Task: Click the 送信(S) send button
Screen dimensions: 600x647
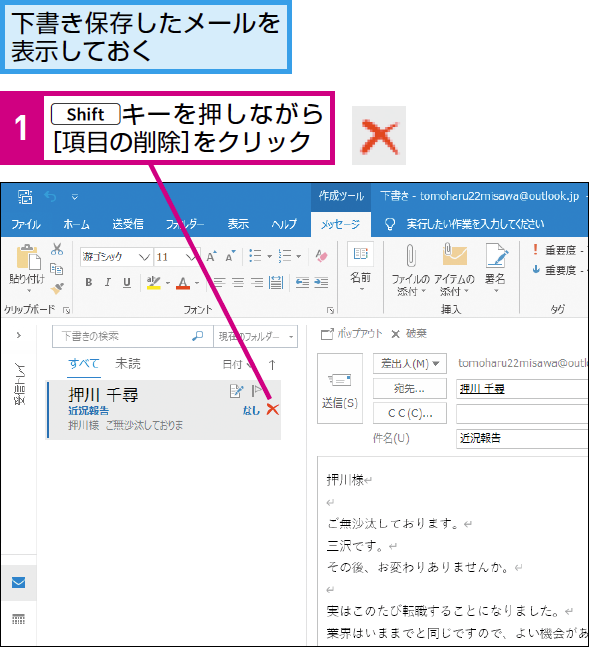Action: coord(340,388)
